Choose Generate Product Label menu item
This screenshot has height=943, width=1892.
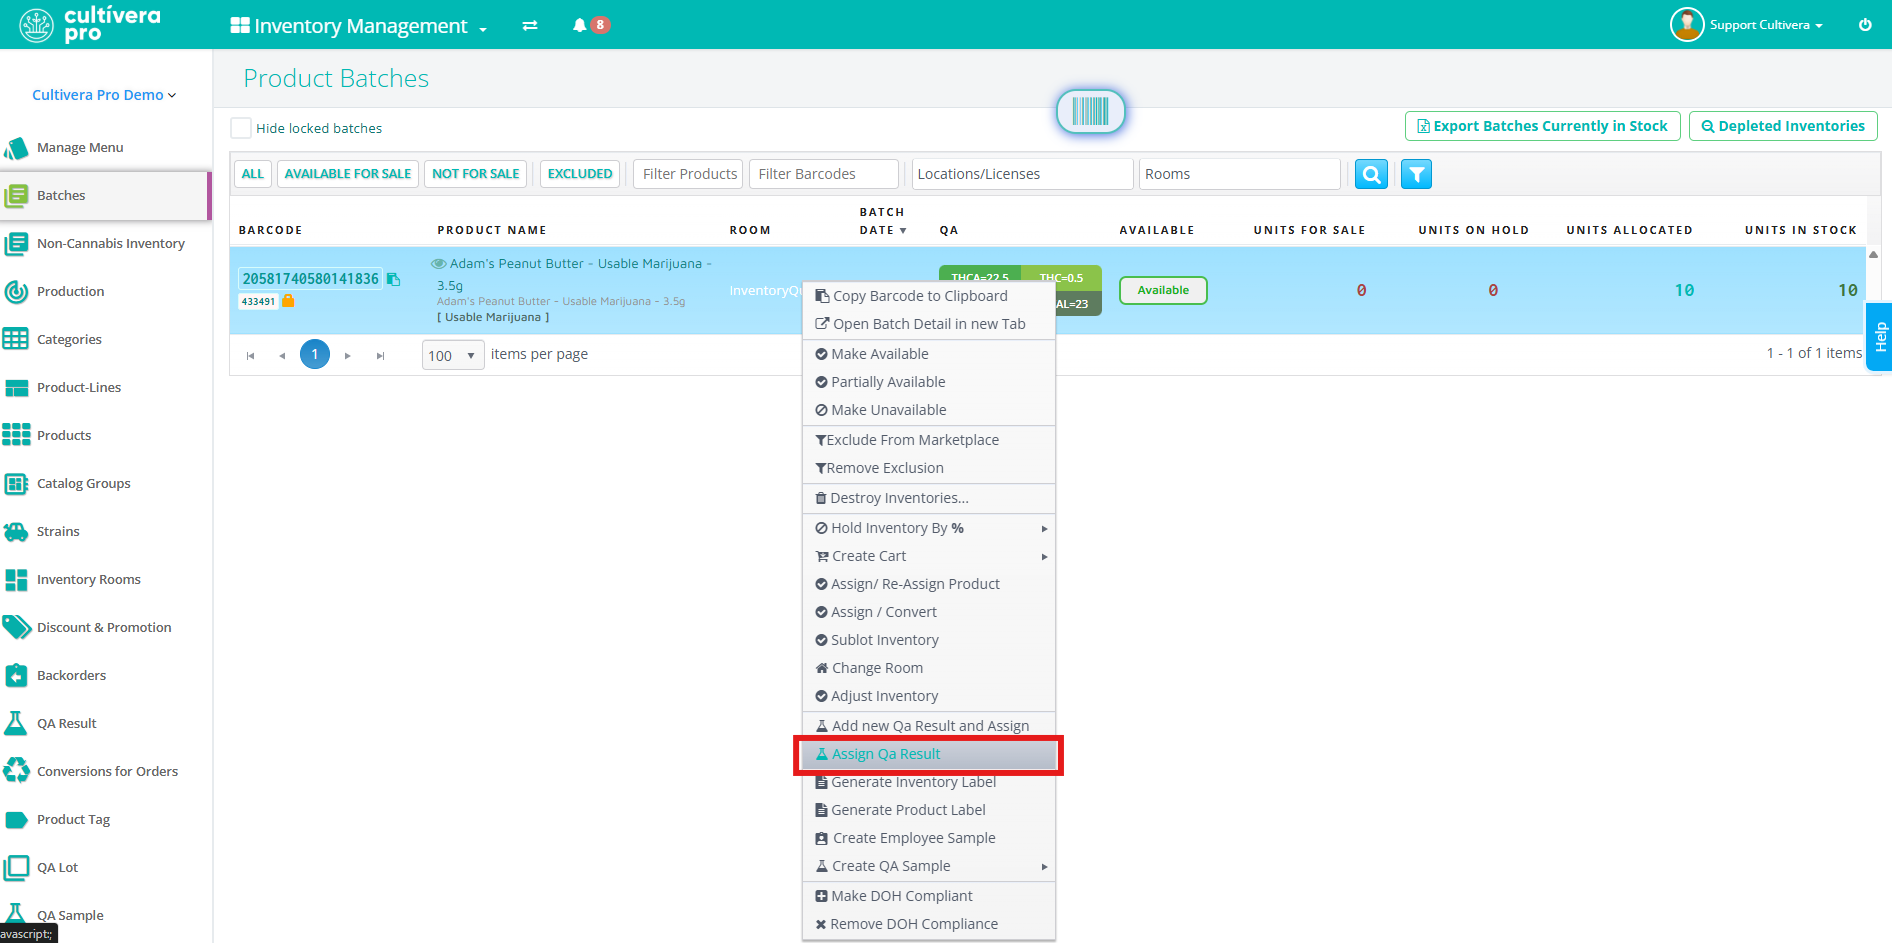point(929,810)
